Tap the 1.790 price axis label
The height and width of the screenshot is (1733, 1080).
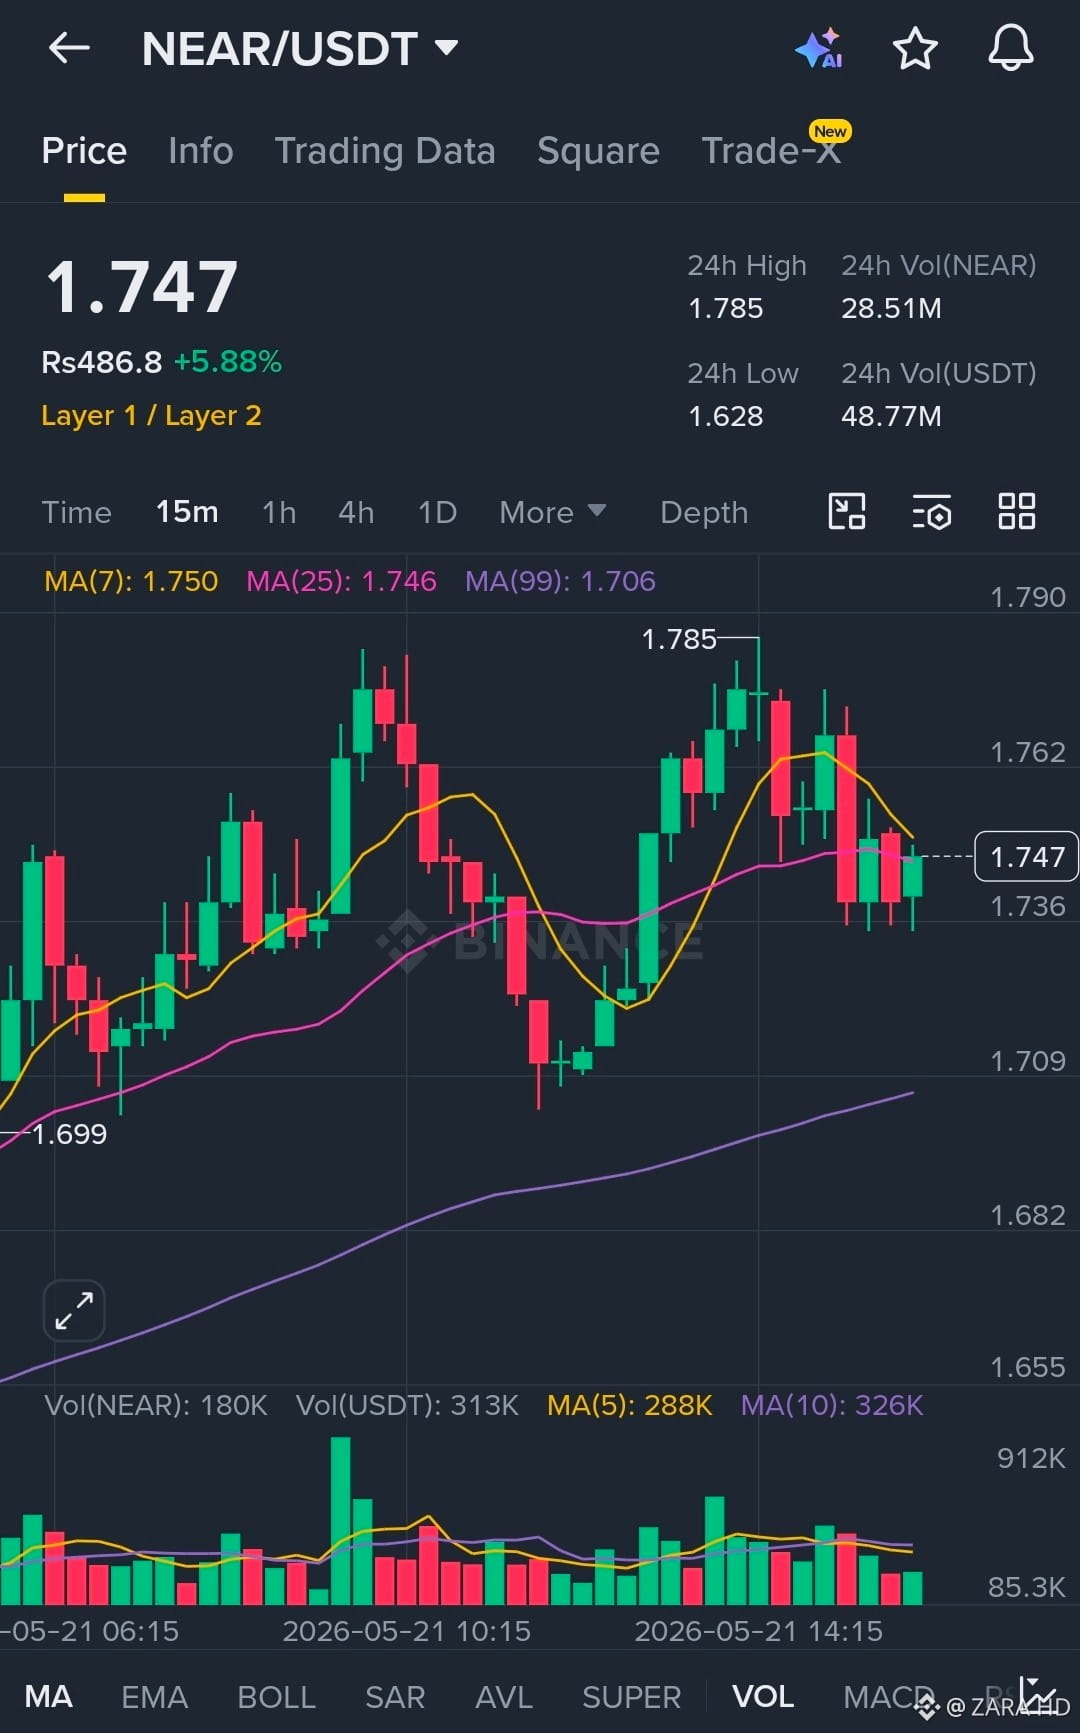tap(1028, 597)
